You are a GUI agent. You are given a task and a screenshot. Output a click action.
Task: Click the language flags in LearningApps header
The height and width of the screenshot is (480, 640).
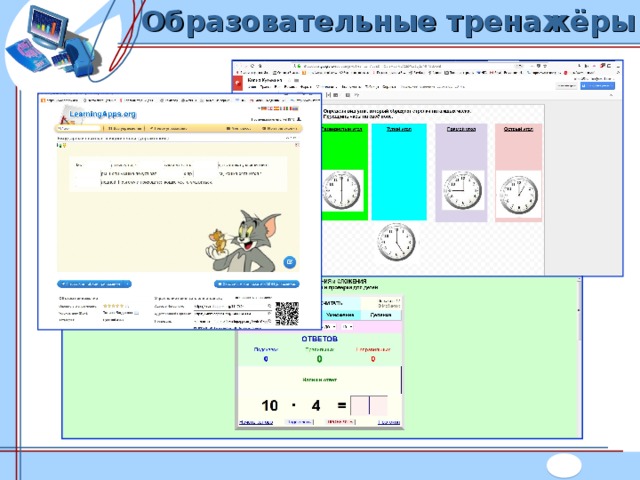coord(279,109)
